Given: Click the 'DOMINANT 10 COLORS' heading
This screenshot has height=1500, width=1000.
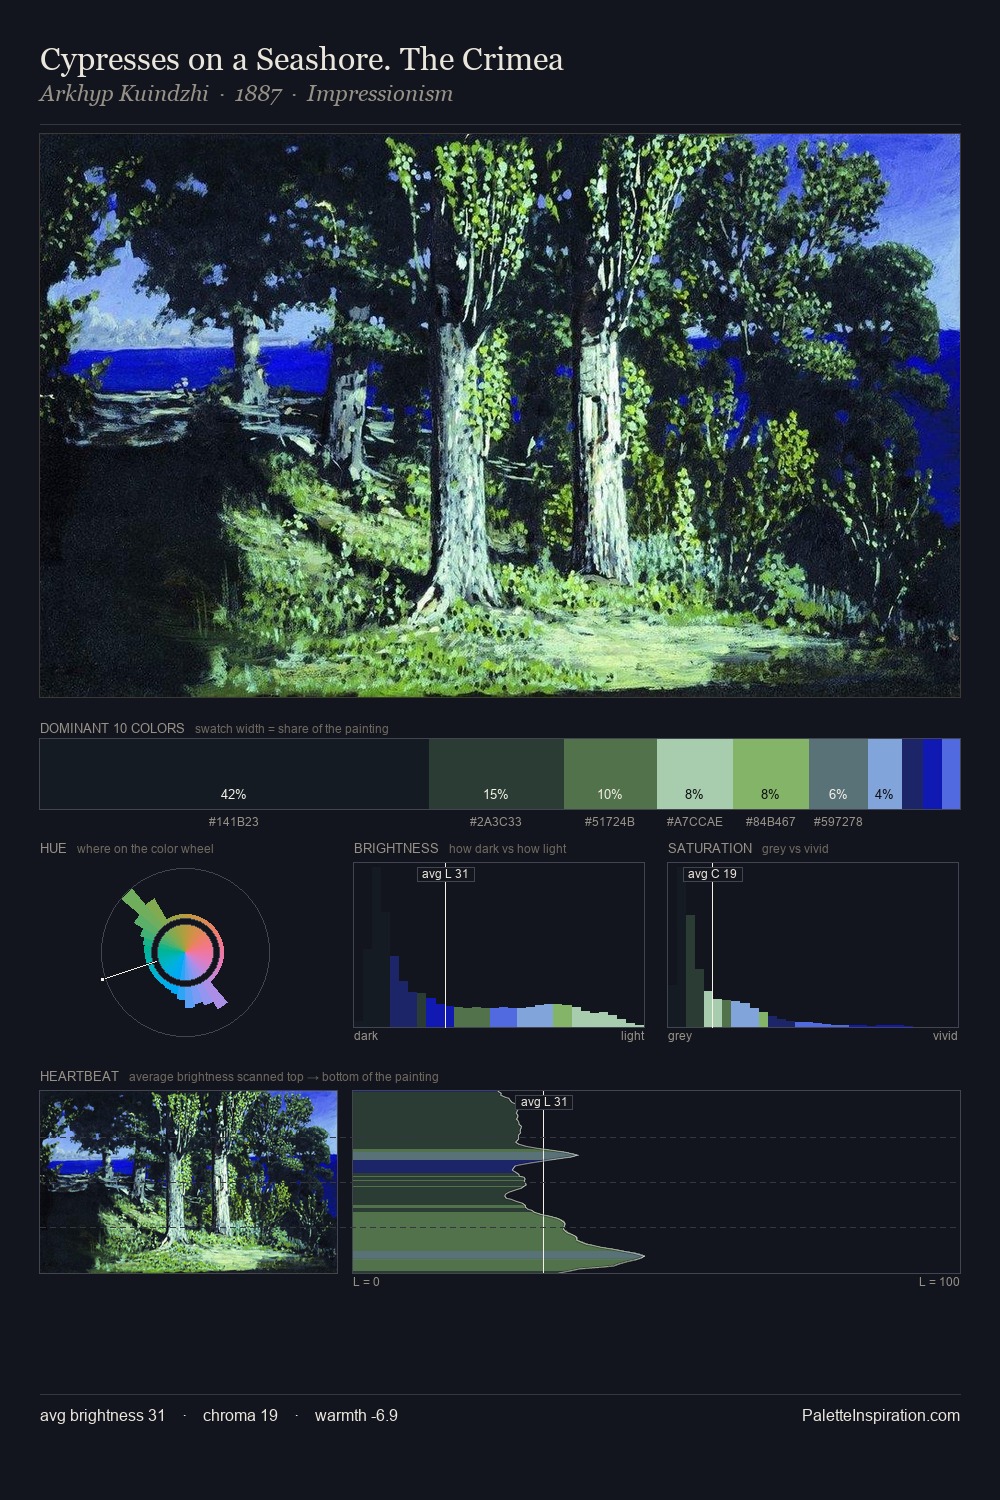Looking at the screenshot, I should click(x=112, y=728).
